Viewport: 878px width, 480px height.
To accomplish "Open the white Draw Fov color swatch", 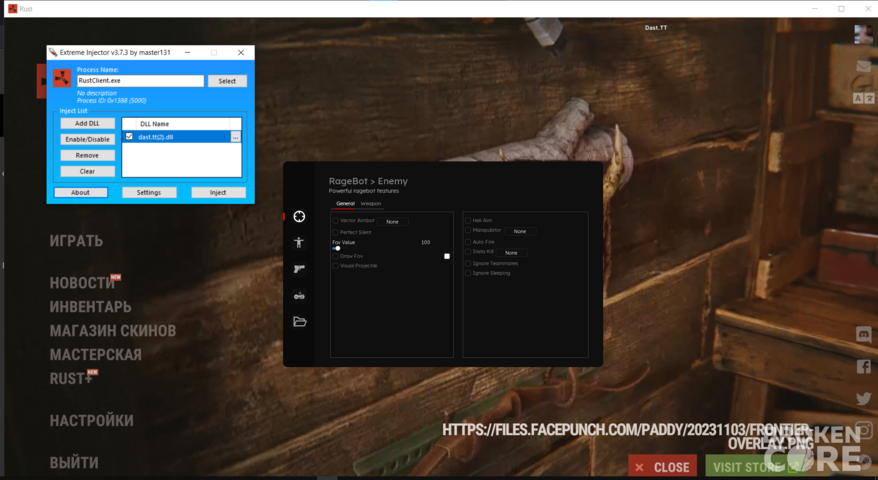I will click(x=447, y=256).
